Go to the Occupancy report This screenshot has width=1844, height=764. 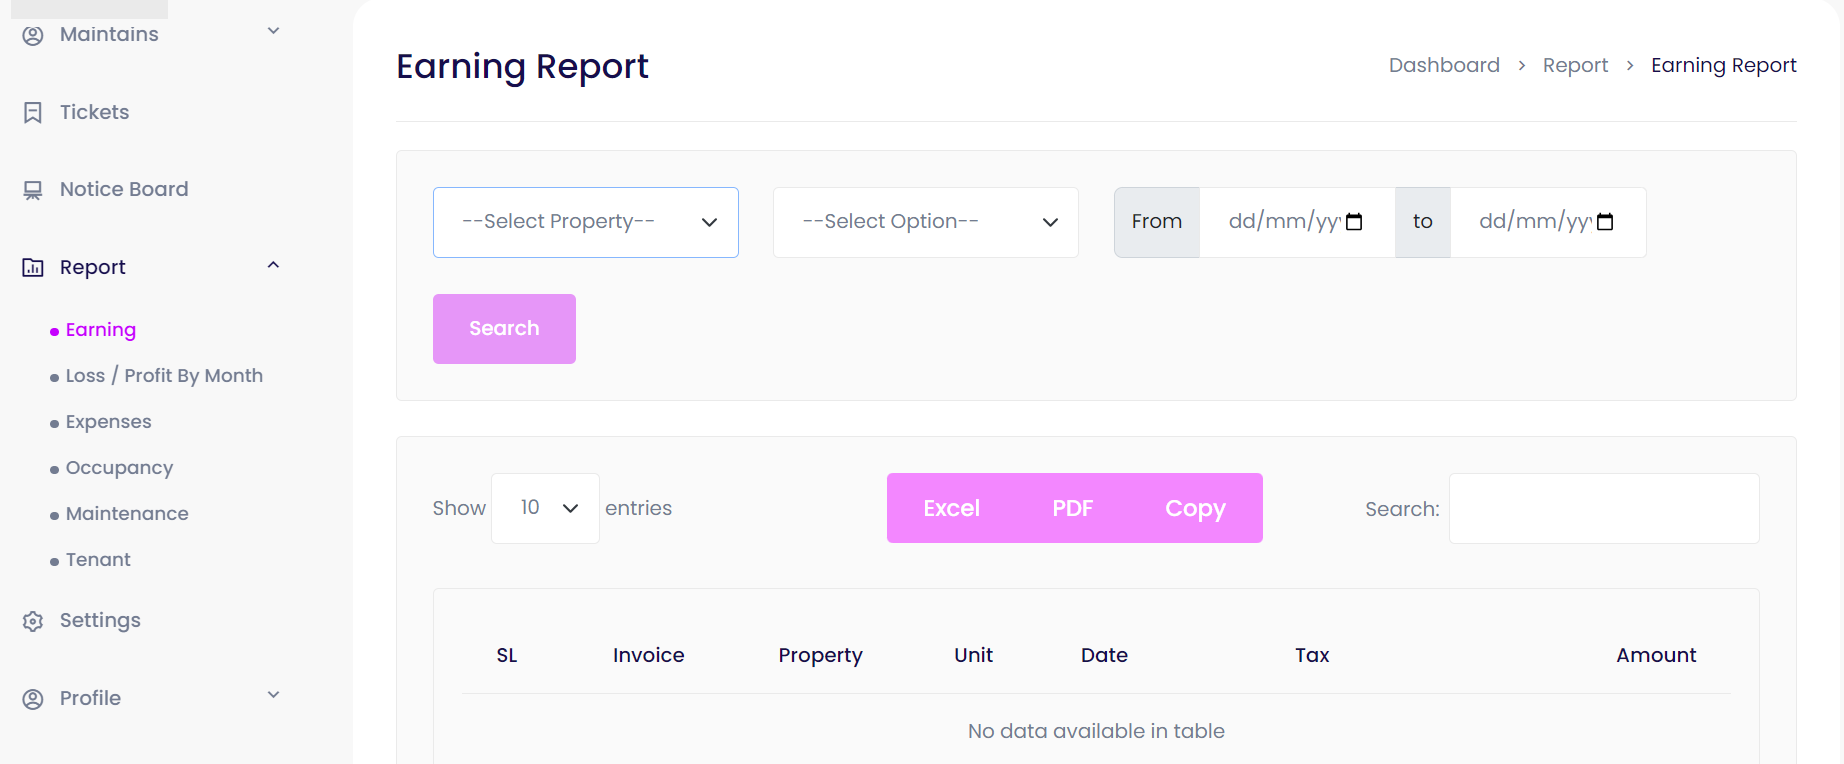[x=119, y=468]
